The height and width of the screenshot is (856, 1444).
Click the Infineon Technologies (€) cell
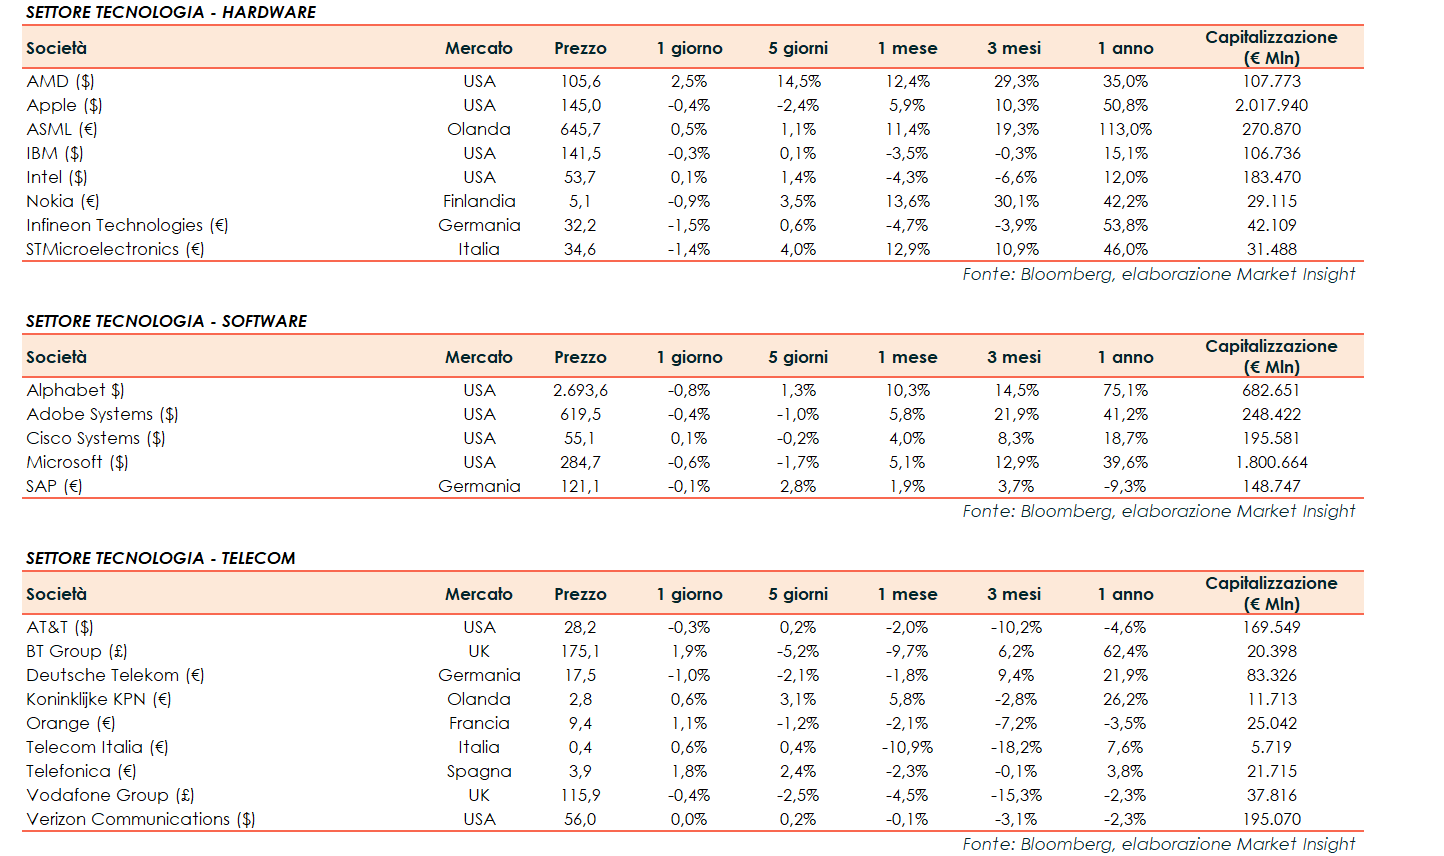[x=127, y=225]
